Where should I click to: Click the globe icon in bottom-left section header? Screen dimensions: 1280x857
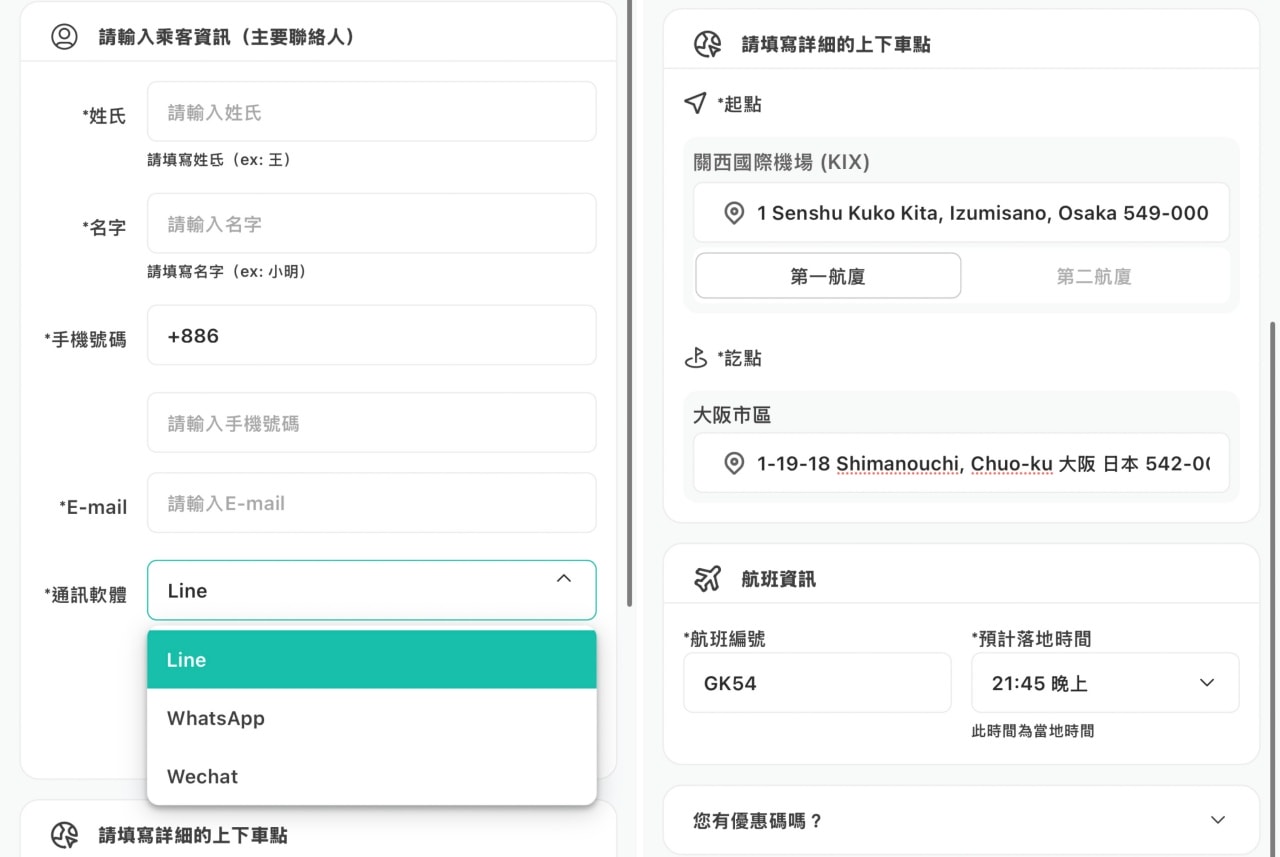click(64, 835)
